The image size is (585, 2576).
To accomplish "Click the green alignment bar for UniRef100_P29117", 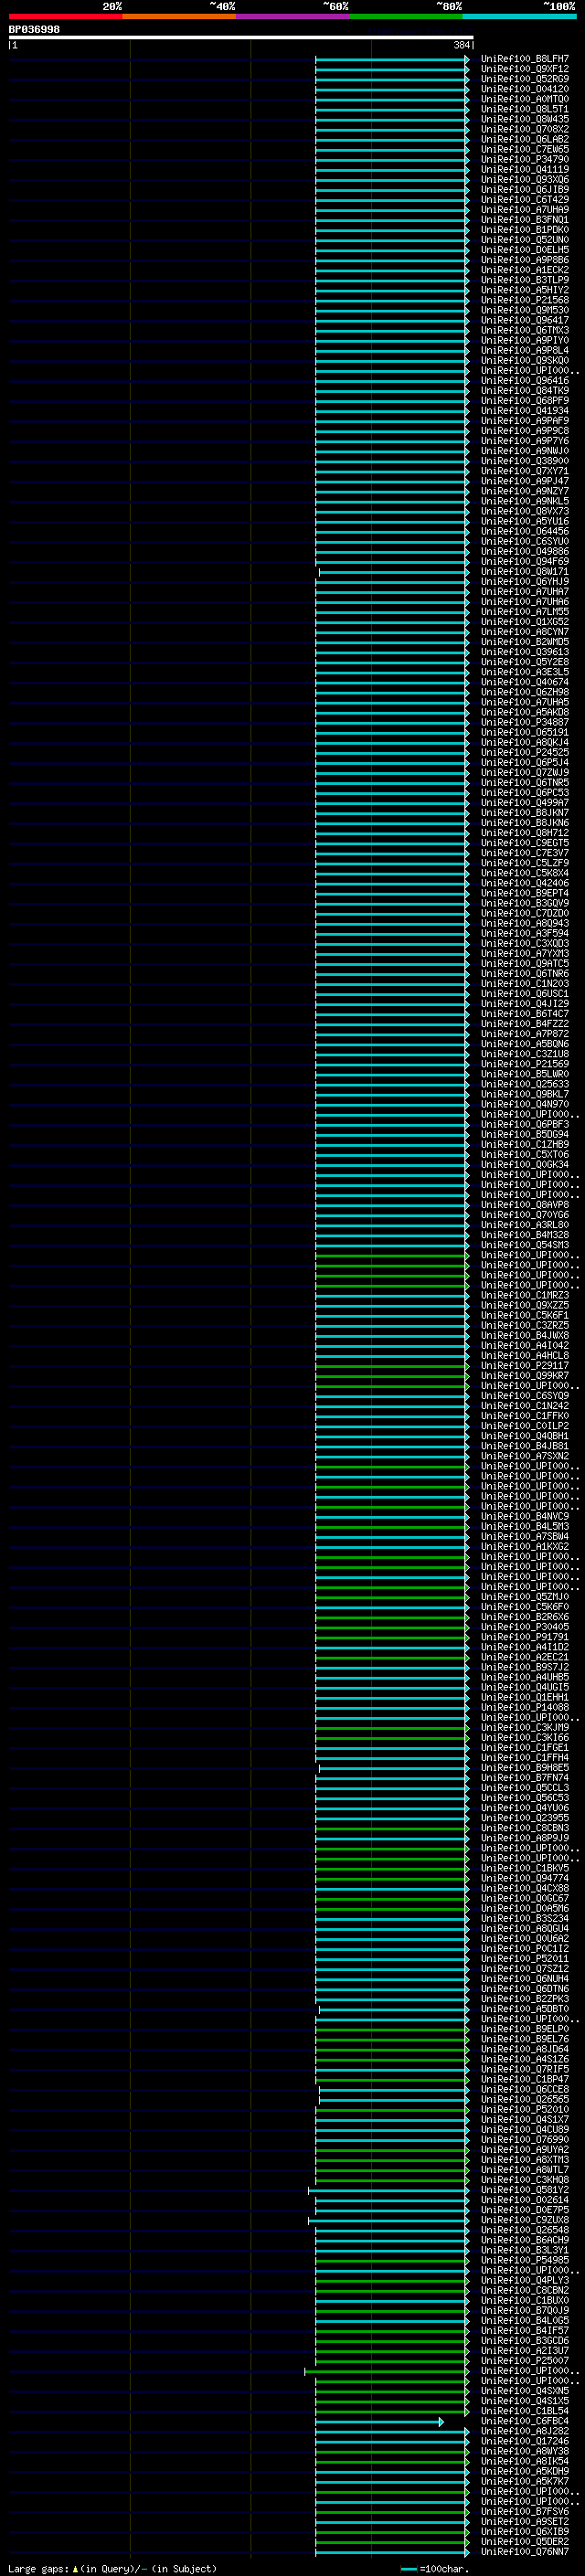I will pos(391,1366).
